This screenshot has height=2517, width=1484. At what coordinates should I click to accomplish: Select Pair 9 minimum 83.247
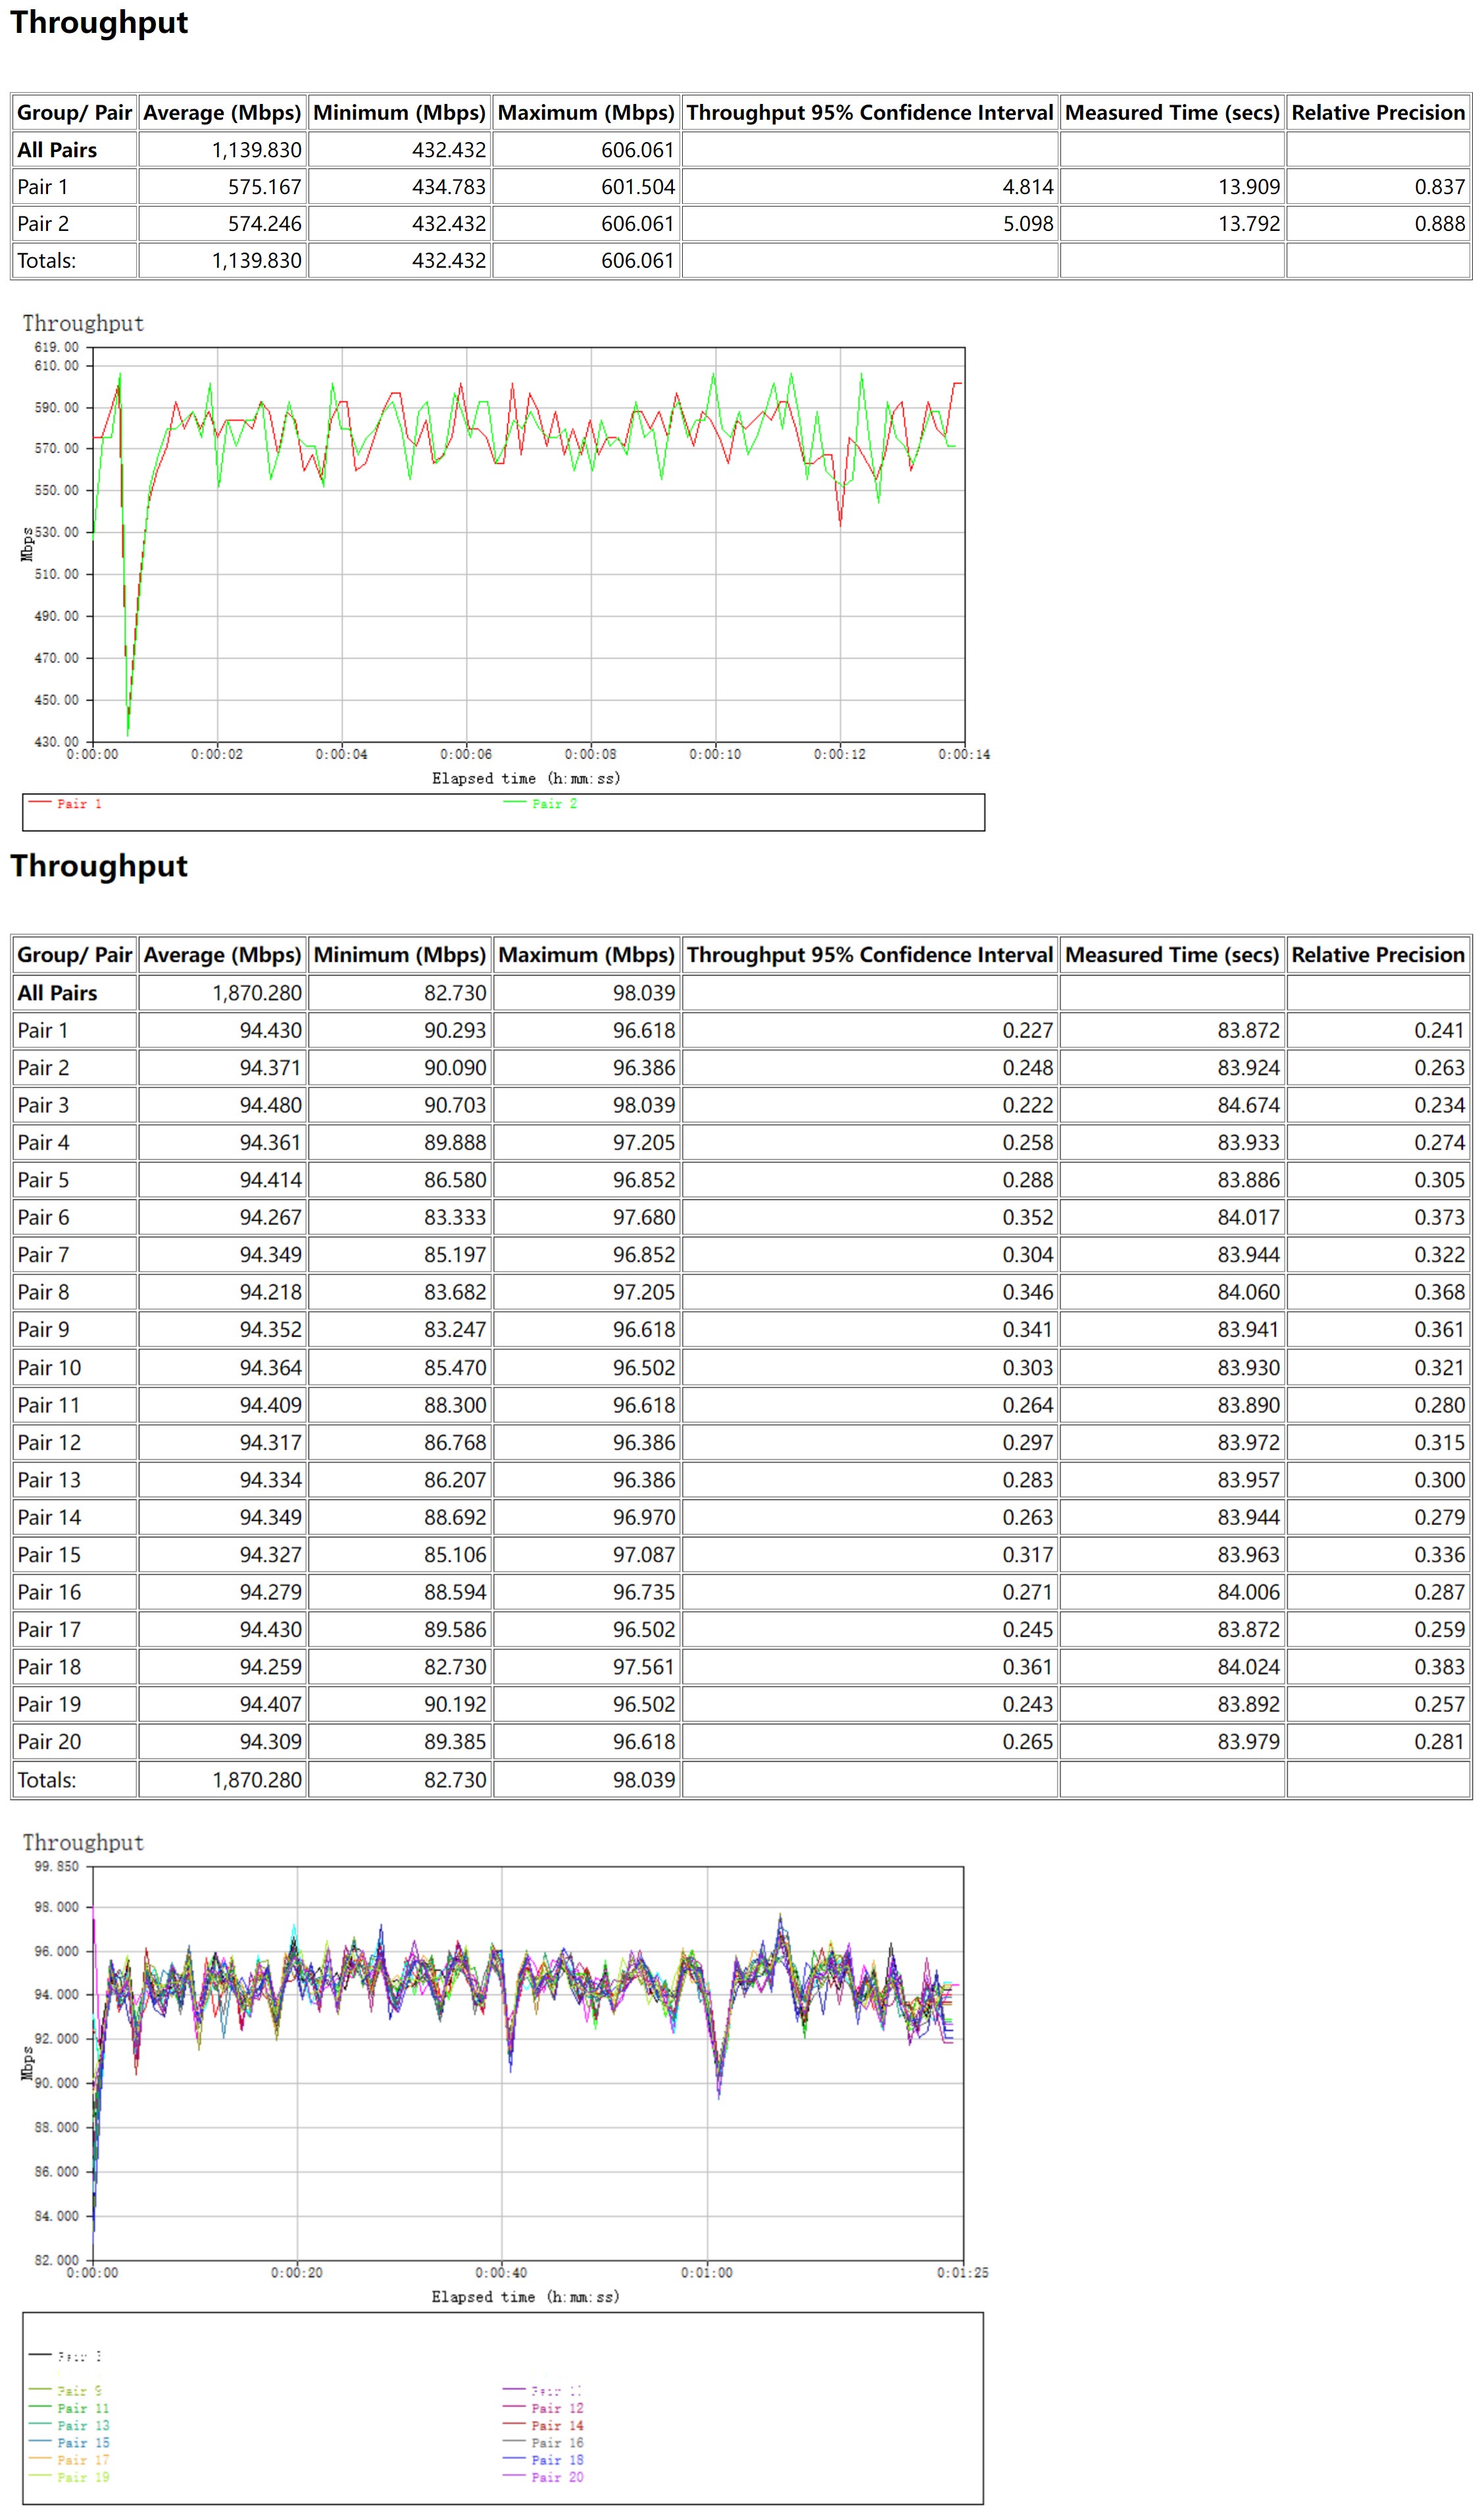point(455,1330)
